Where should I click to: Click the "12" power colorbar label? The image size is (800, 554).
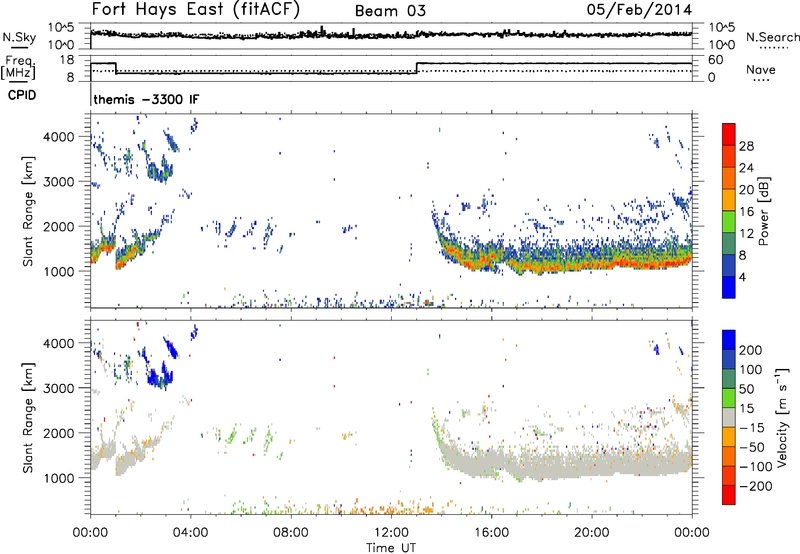tap(746, 234)
